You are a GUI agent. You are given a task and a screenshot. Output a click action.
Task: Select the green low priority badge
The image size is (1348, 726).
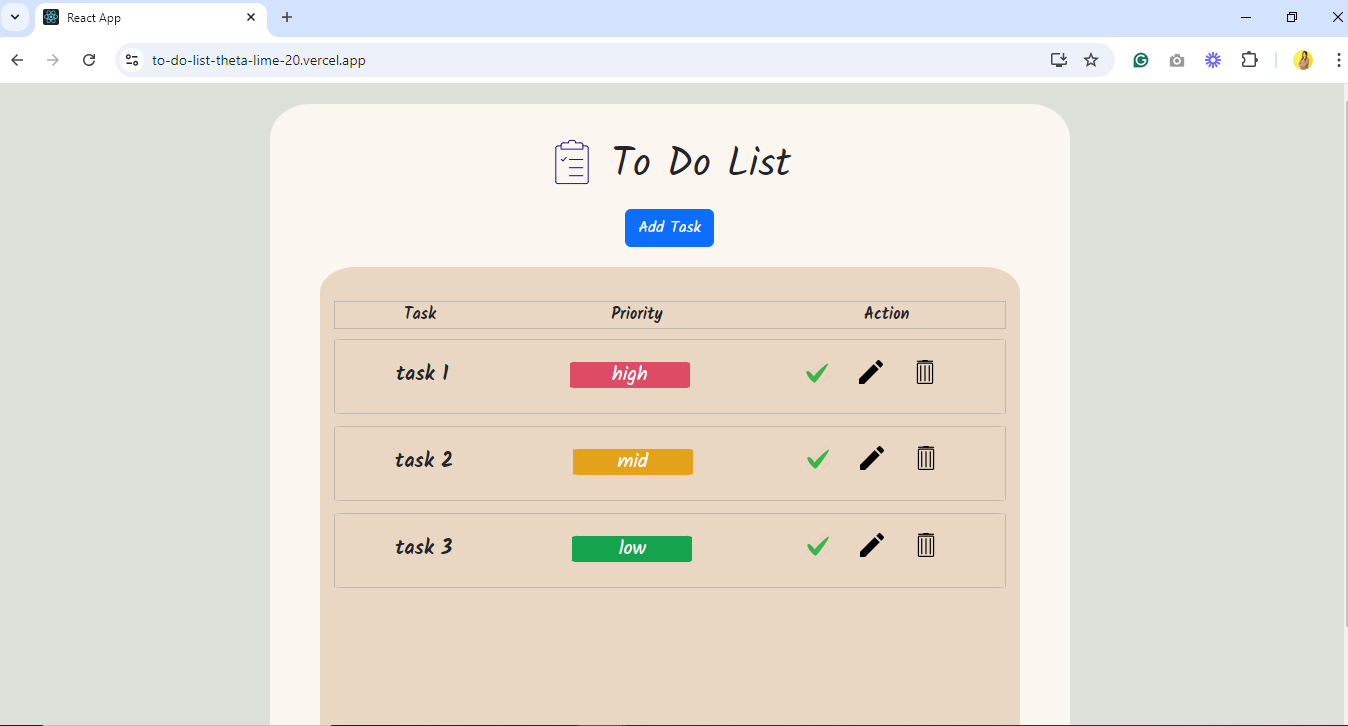tap(632, 549)
